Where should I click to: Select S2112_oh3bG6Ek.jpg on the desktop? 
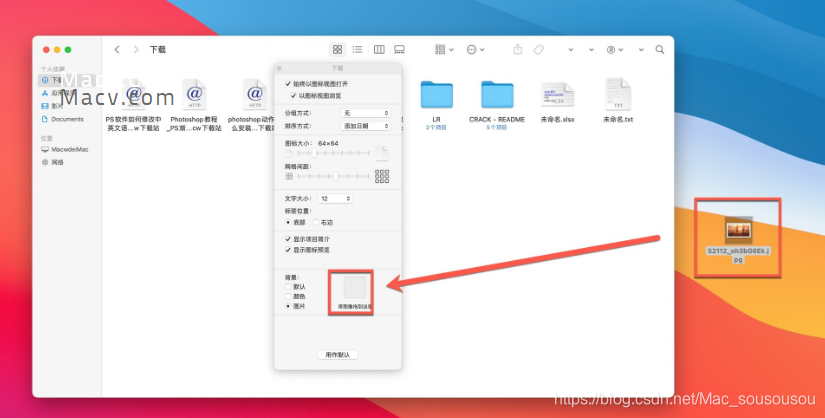tap(738, 238)
